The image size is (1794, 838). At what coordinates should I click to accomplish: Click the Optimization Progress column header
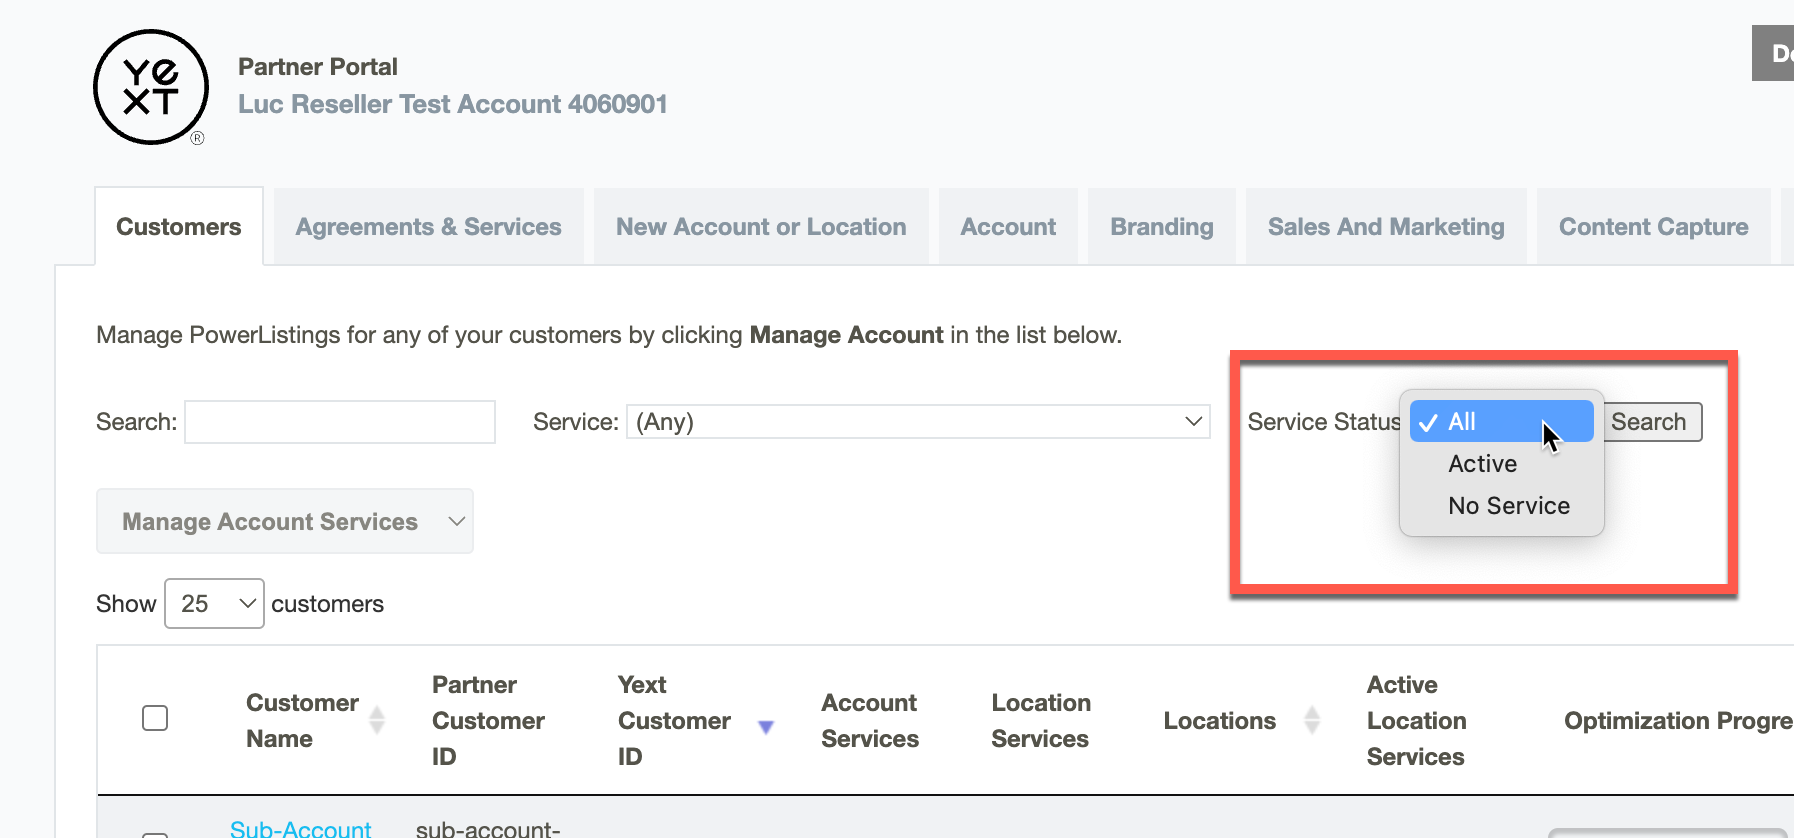(1678, 721)
